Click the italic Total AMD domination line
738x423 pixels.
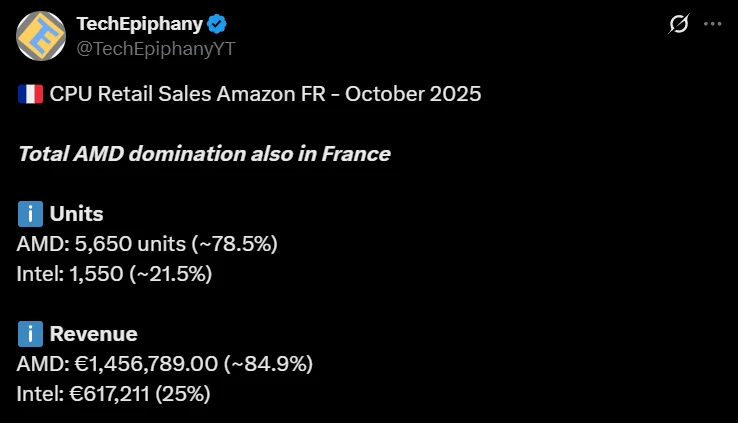pyautogui.click(x=203, y=154)
